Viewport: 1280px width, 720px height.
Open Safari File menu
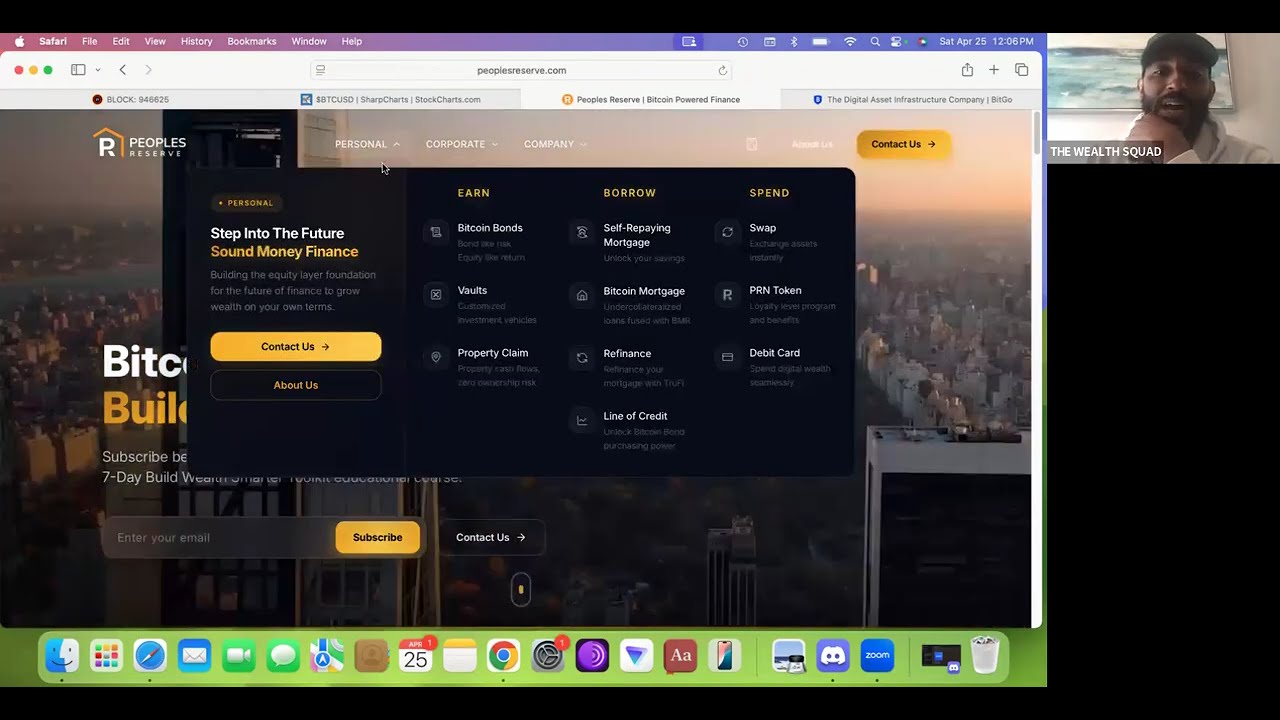tap(89, 42)
